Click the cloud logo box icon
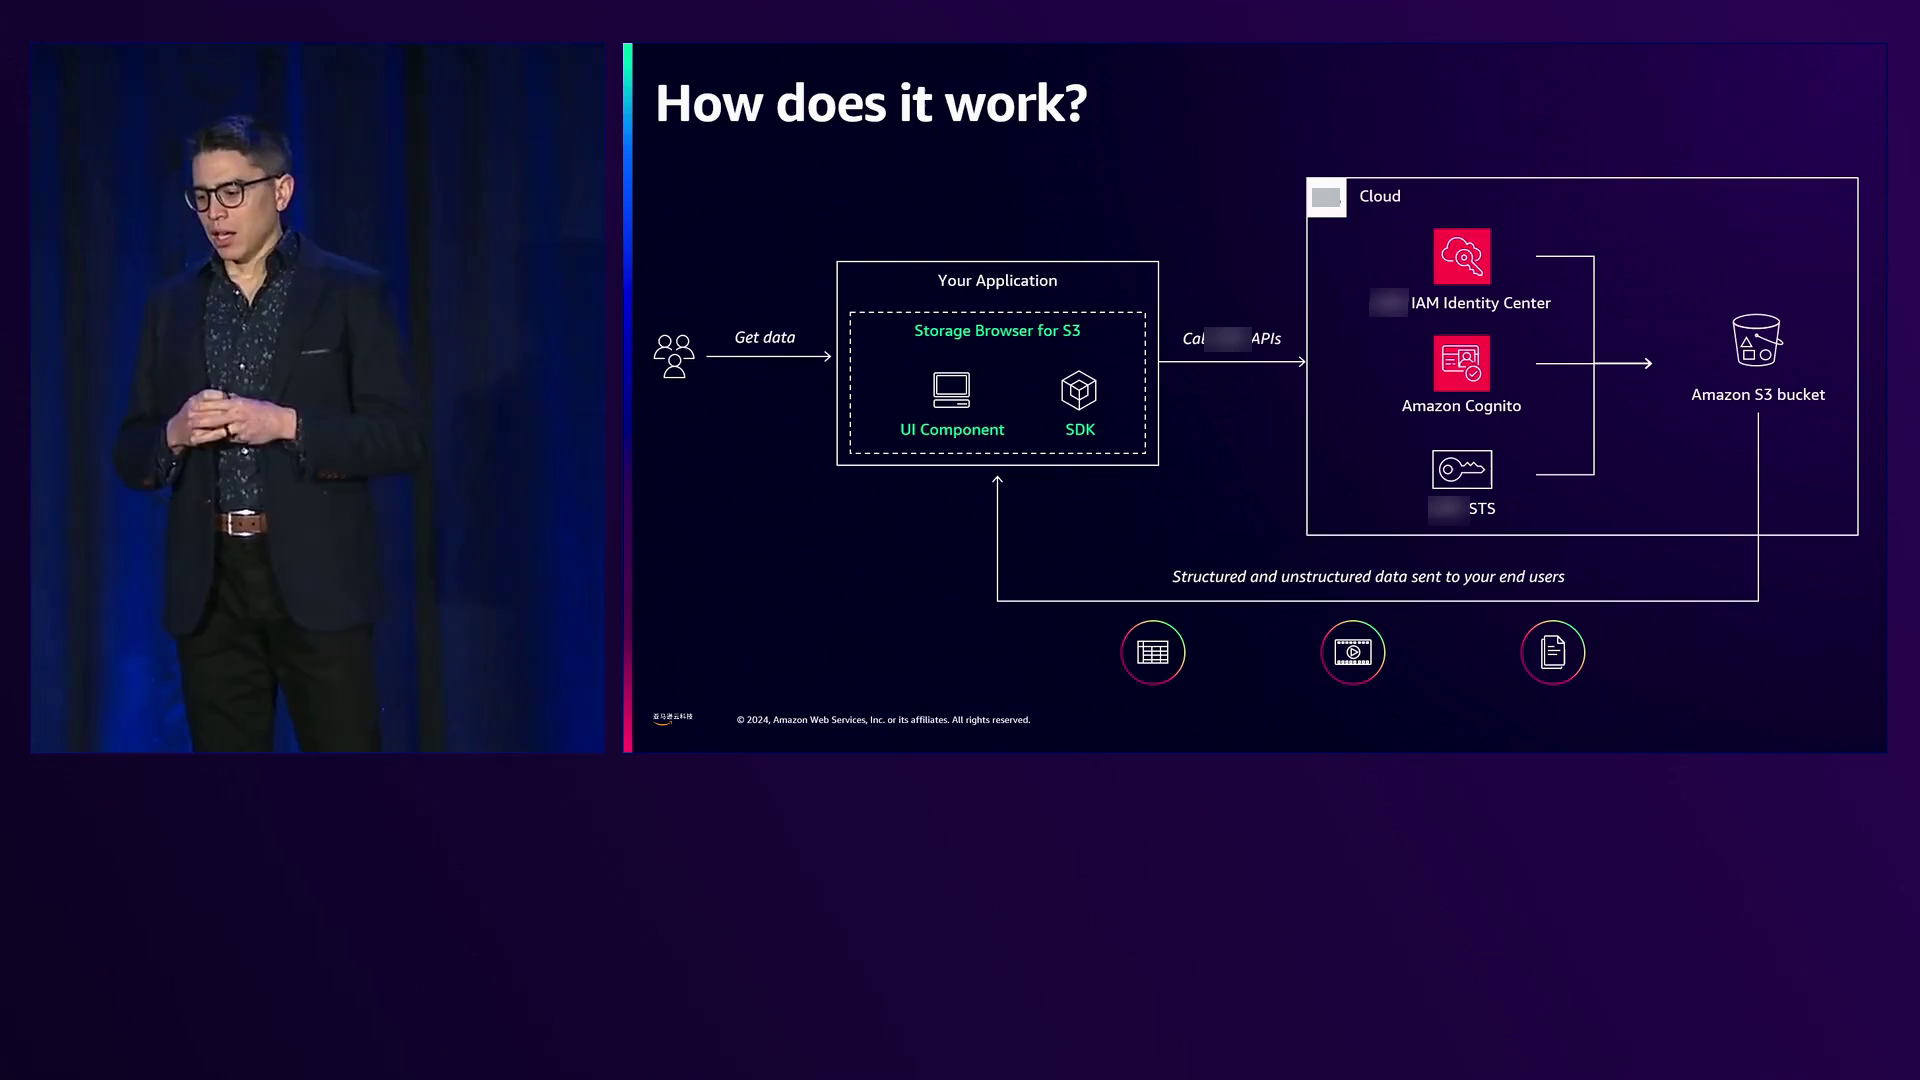The width and height of the screenshot is (1920, 1080). (x=1327, y=197)
